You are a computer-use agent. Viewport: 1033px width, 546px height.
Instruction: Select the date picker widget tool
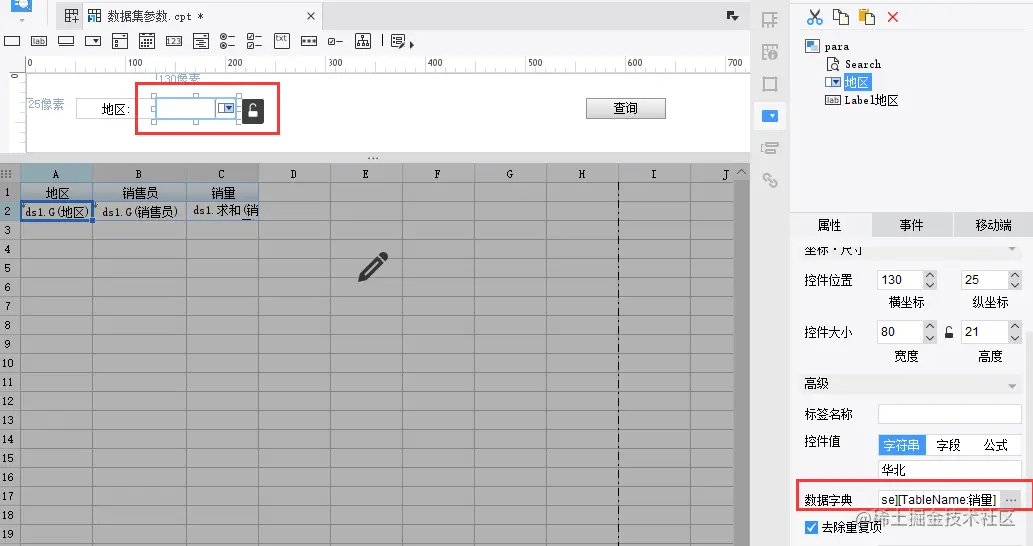pyautogui.click(x=147, y=41)
